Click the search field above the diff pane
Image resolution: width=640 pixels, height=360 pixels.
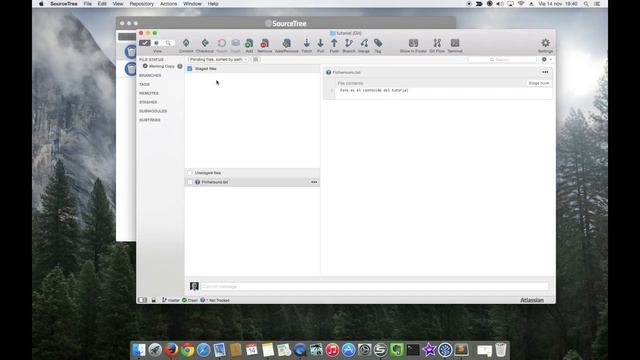502,60
